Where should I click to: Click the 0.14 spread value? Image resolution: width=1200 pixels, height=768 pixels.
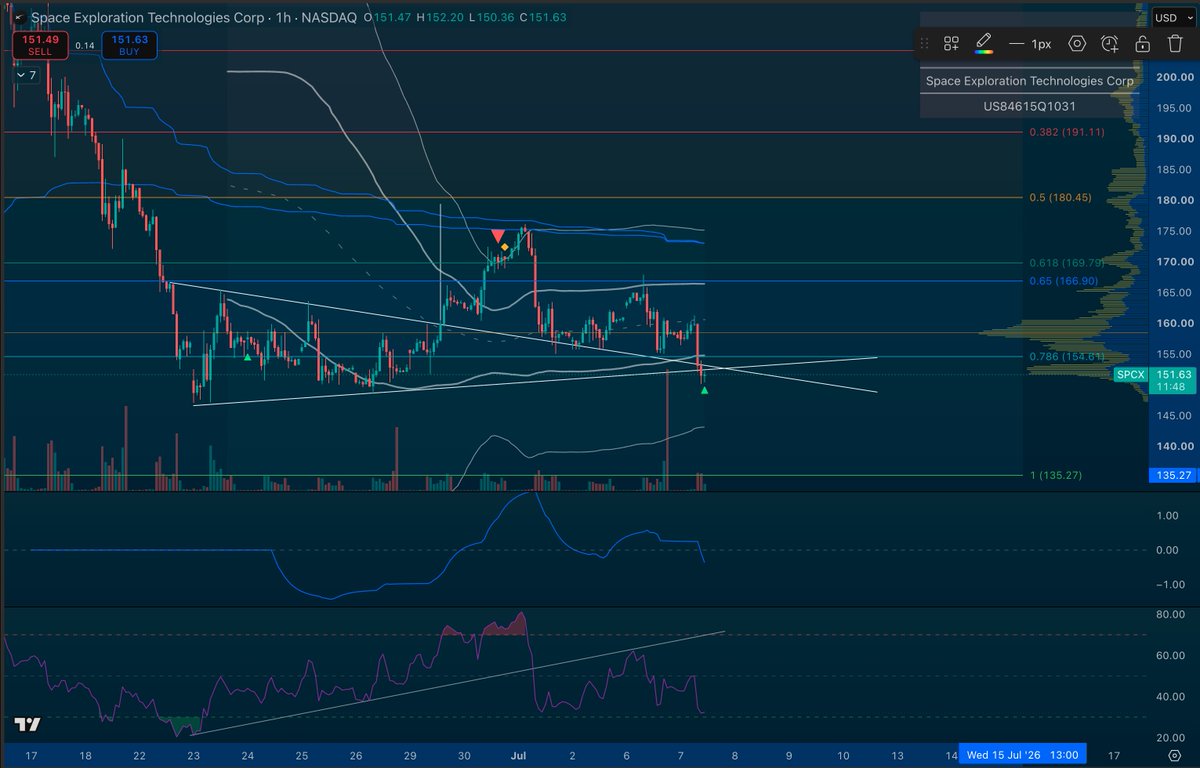[x=85, y=46]
